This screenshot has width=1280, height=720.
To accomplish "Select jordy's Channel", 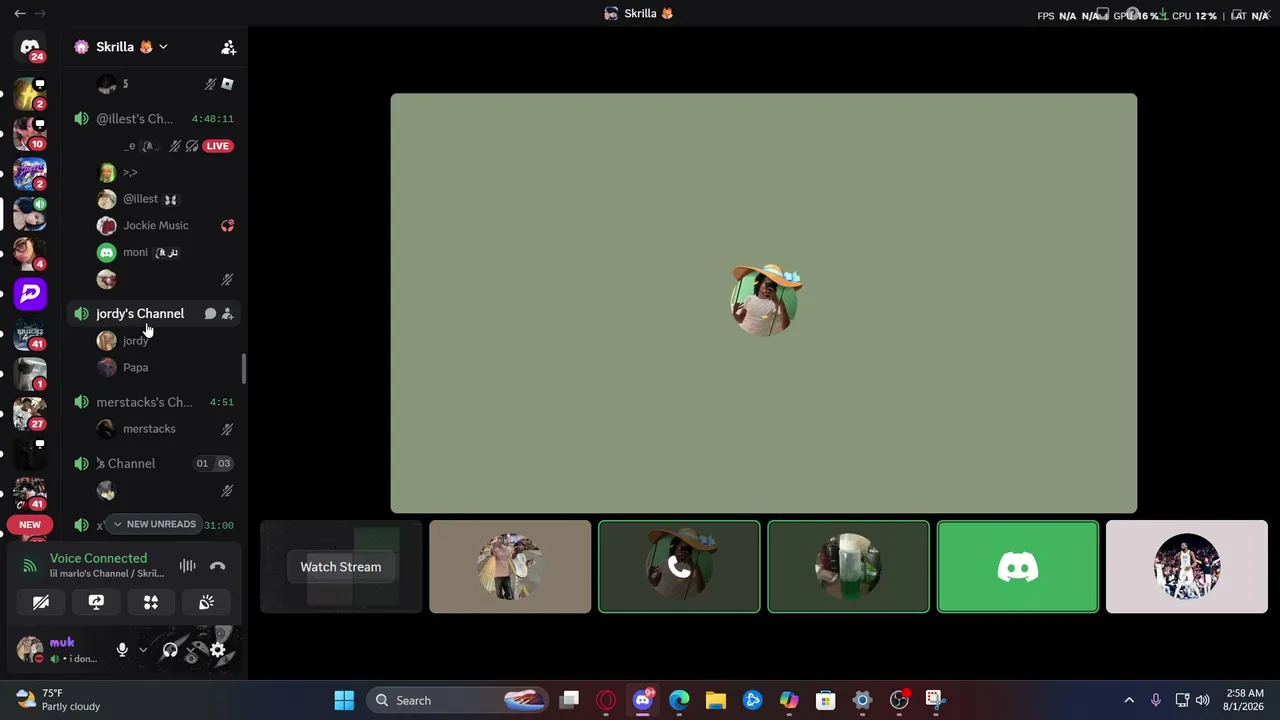I will (155, 314).
